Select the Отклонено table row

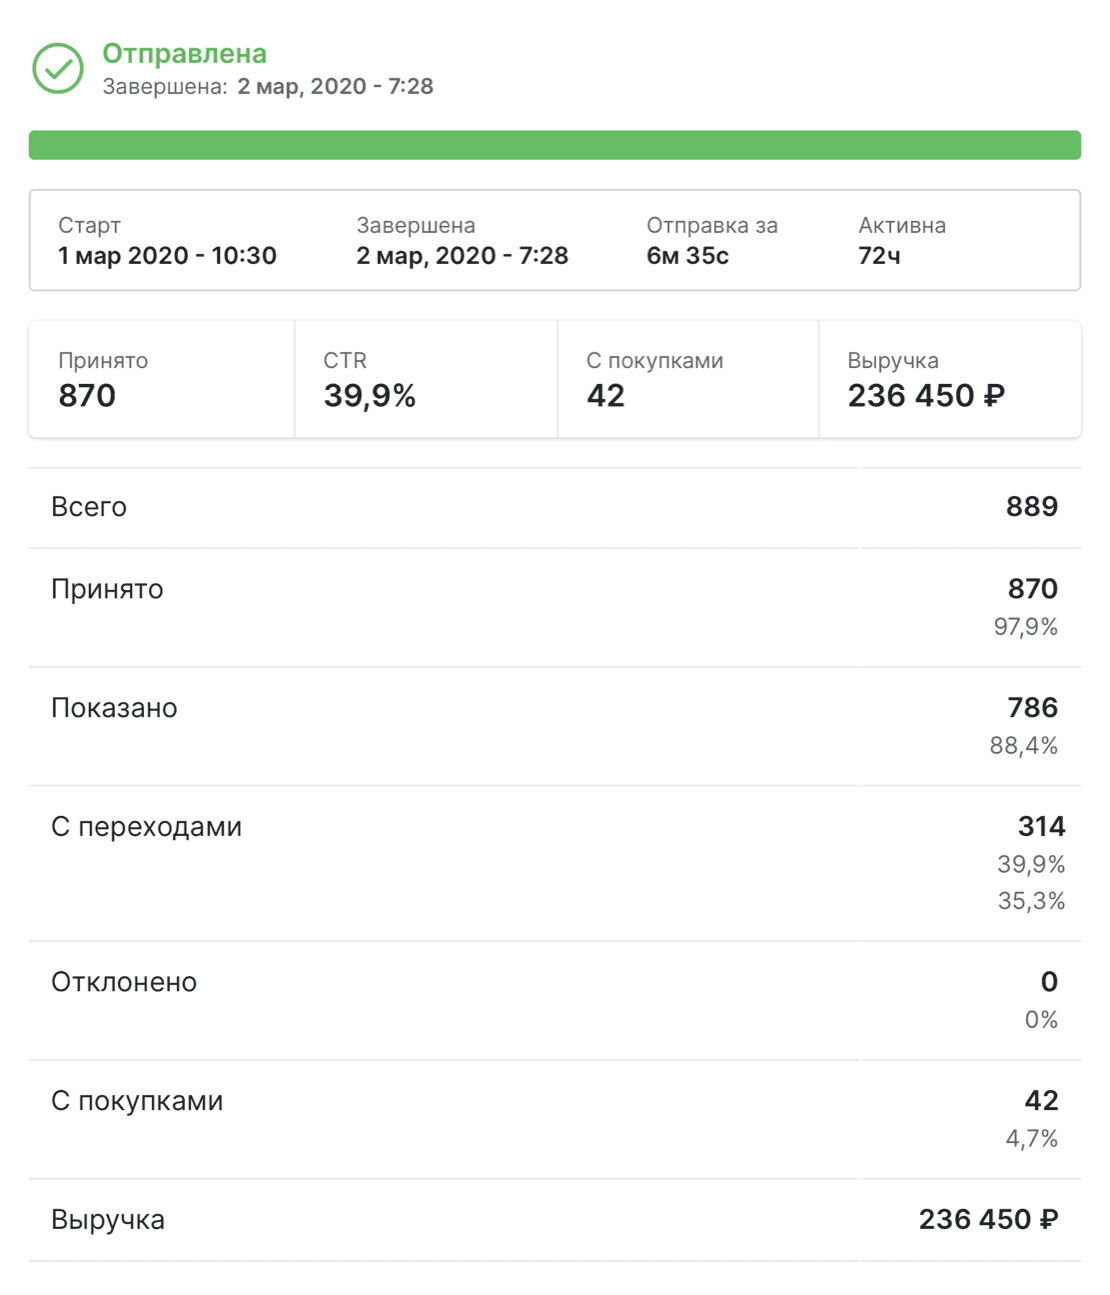pyautogui.click(x=555, y=1001)
